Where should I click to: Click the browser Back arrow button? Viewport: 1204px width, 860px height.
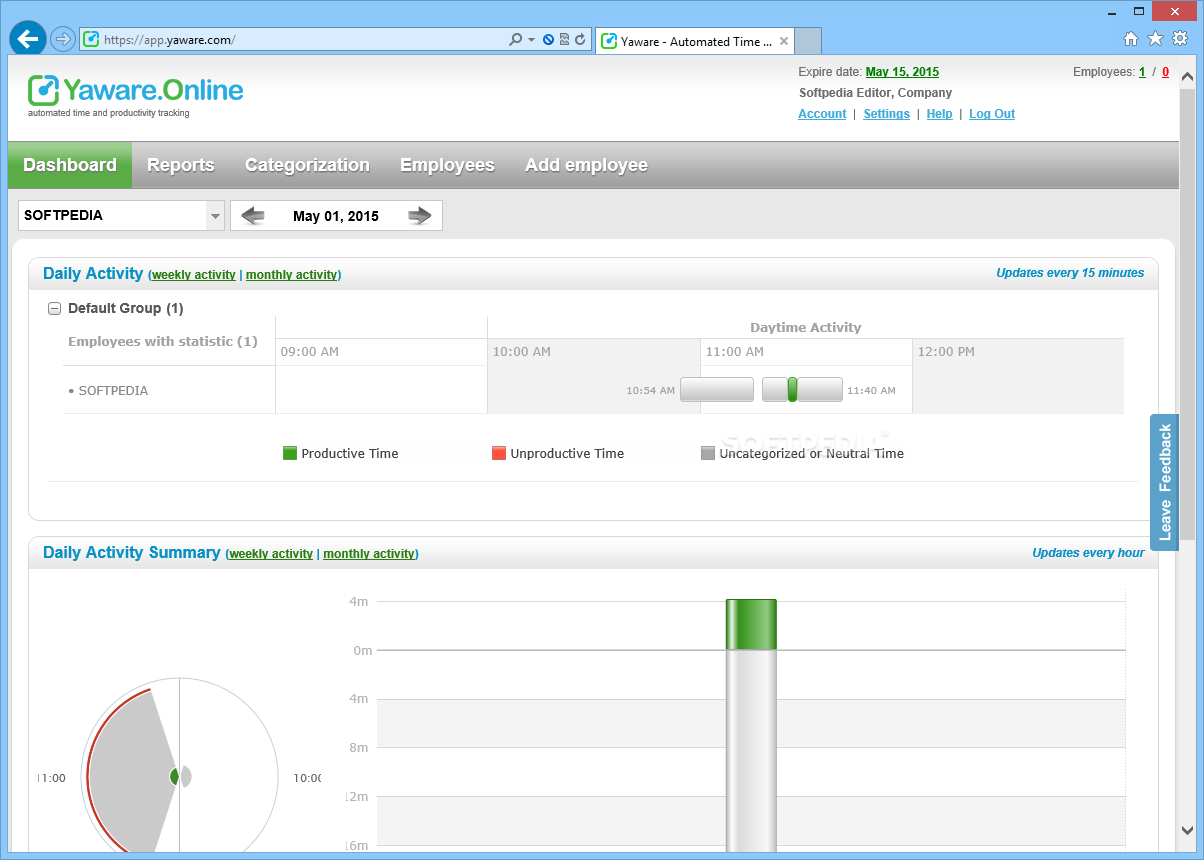click(28, 39)
